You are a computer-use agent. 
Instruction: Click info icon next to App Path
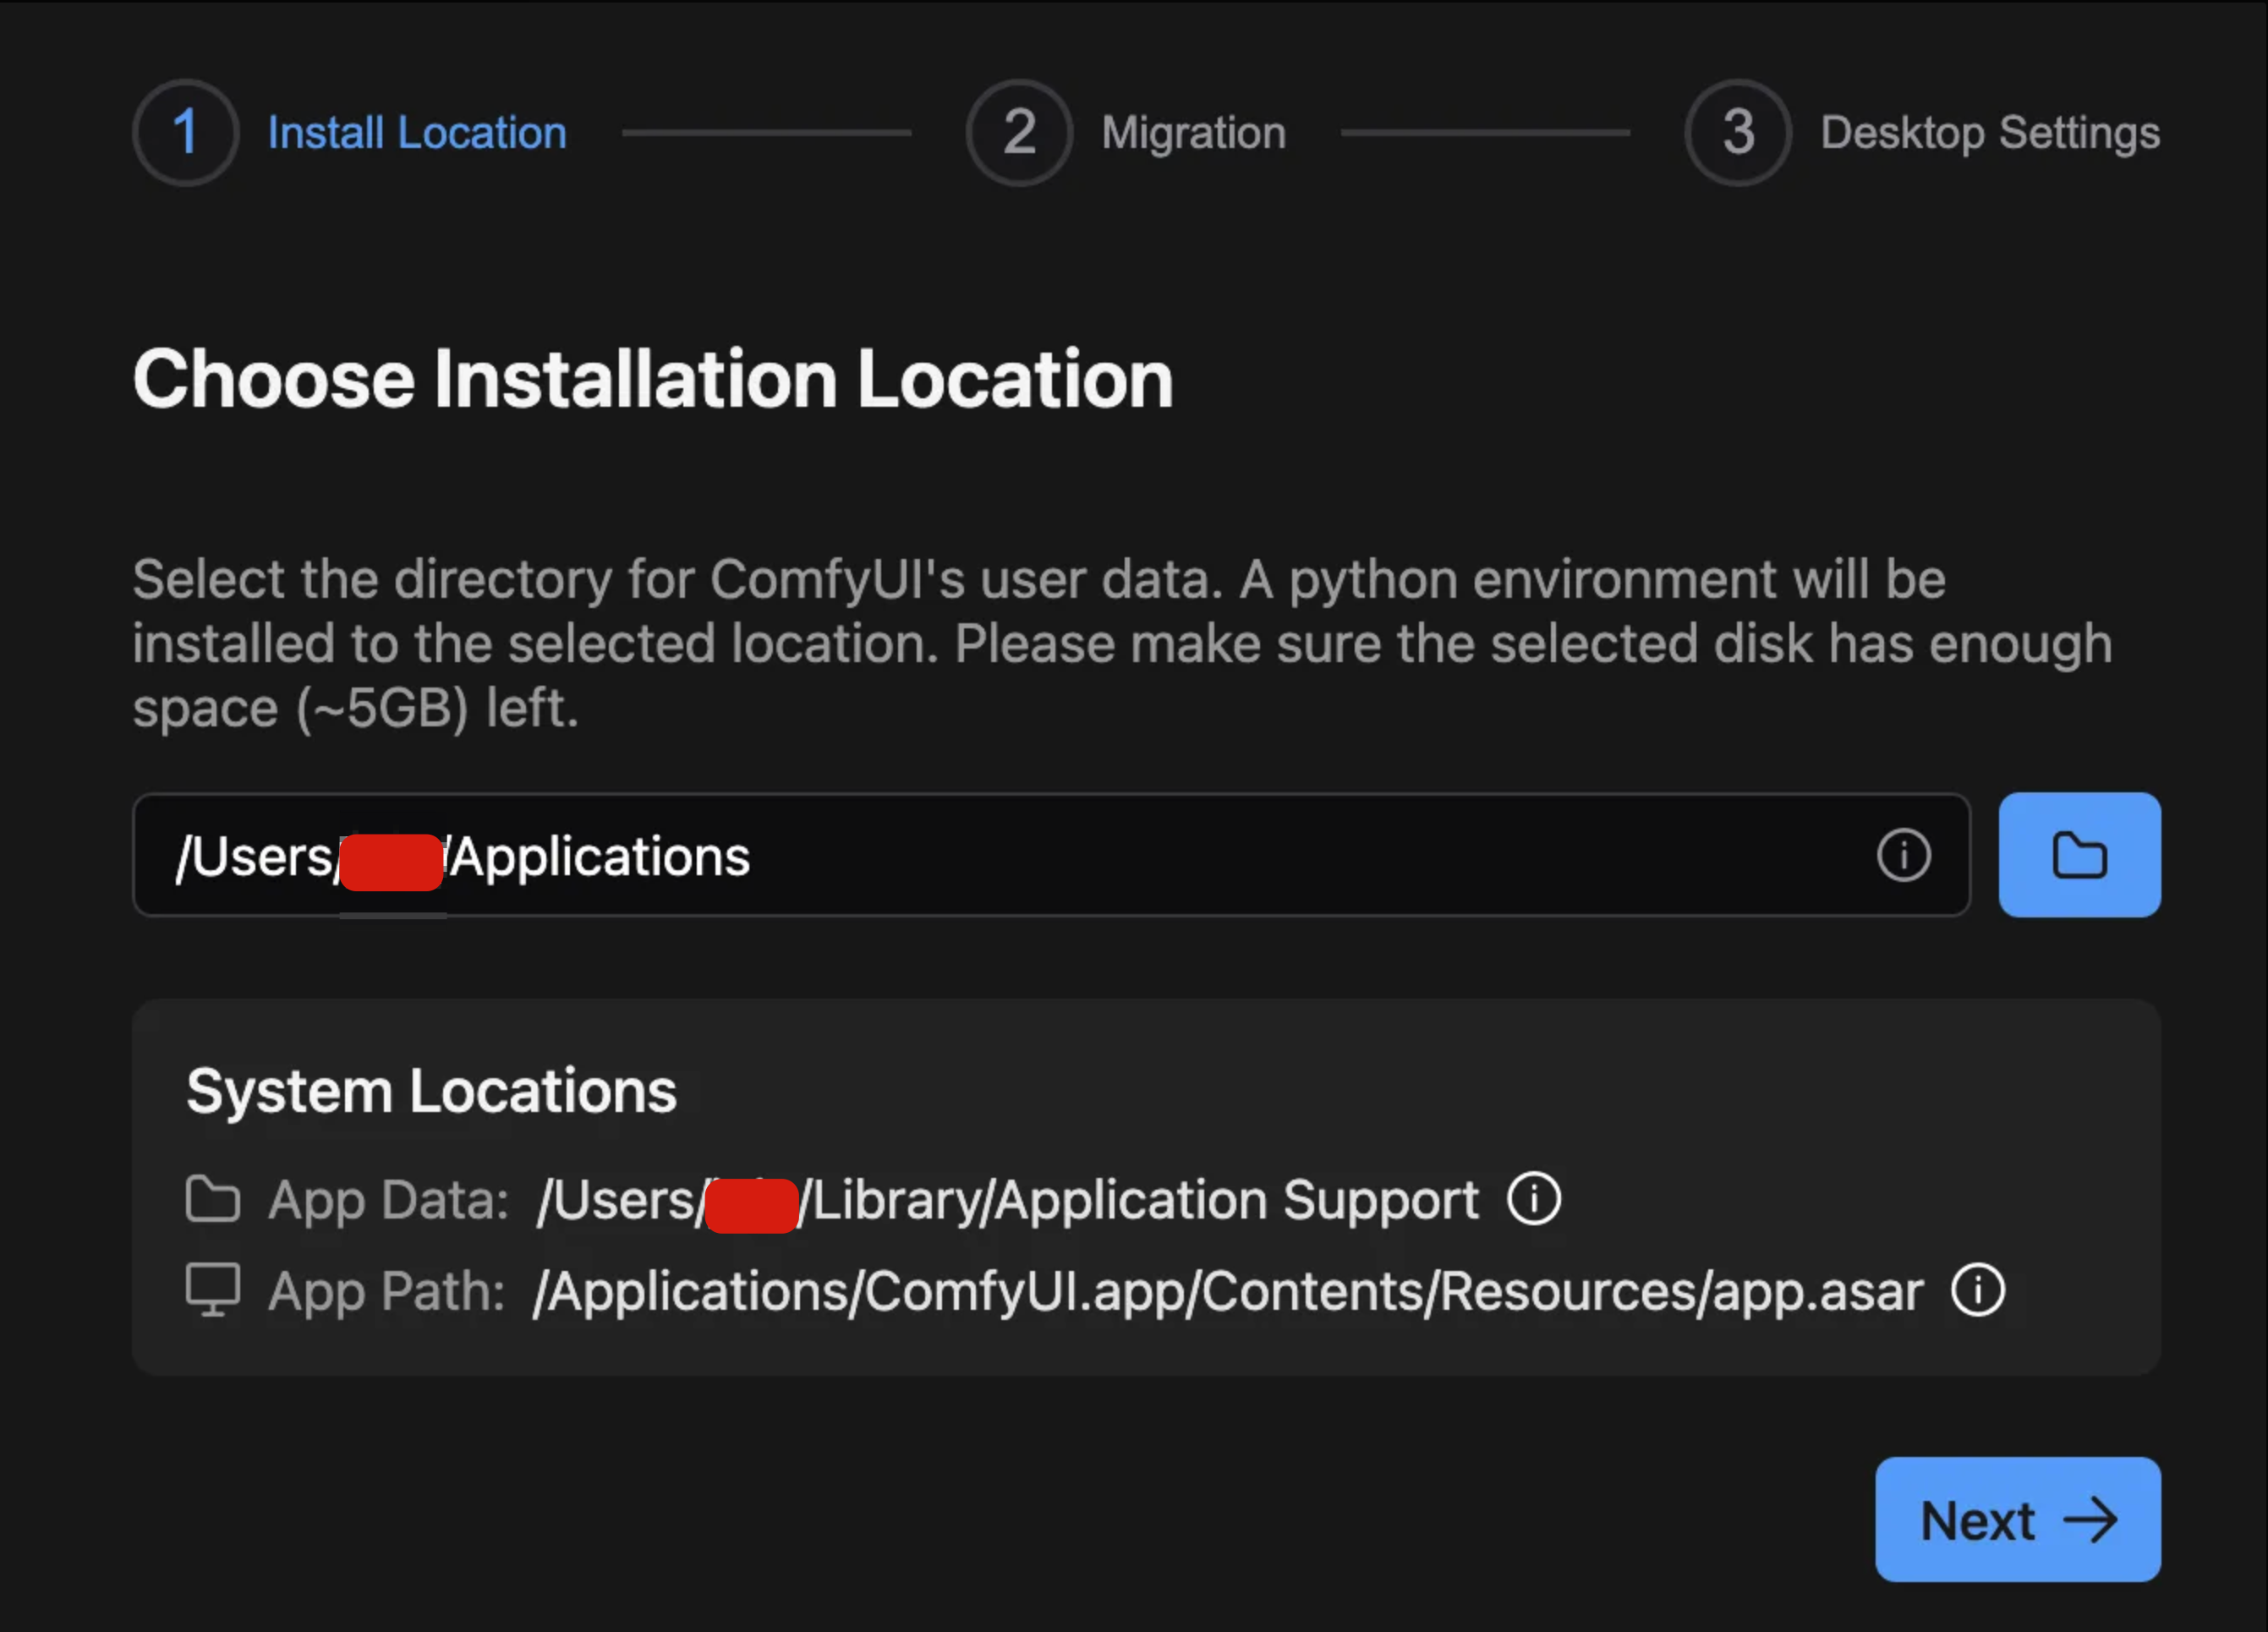[x=1977, y=1290]
